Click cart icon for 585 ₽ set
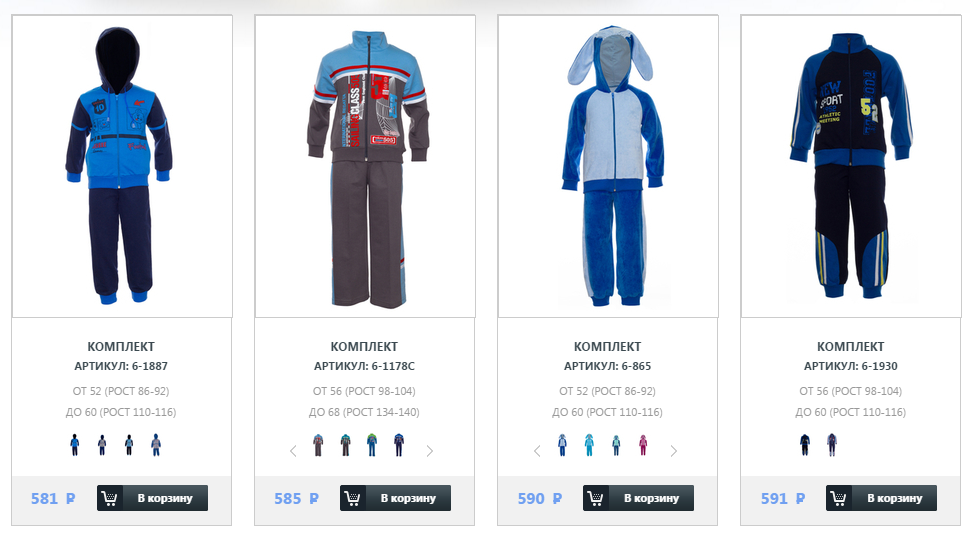 (353, 498)
